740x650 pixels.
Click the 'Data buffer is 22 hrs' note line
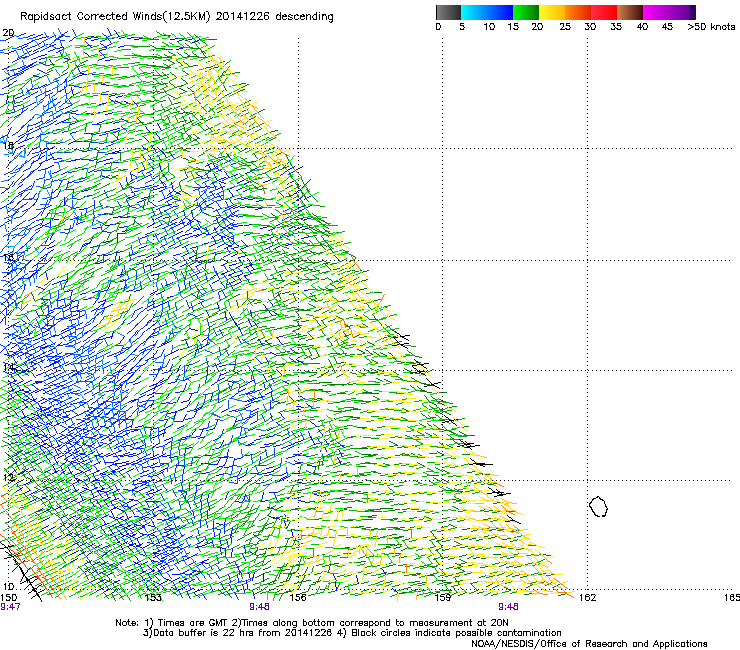pos(352,633)
